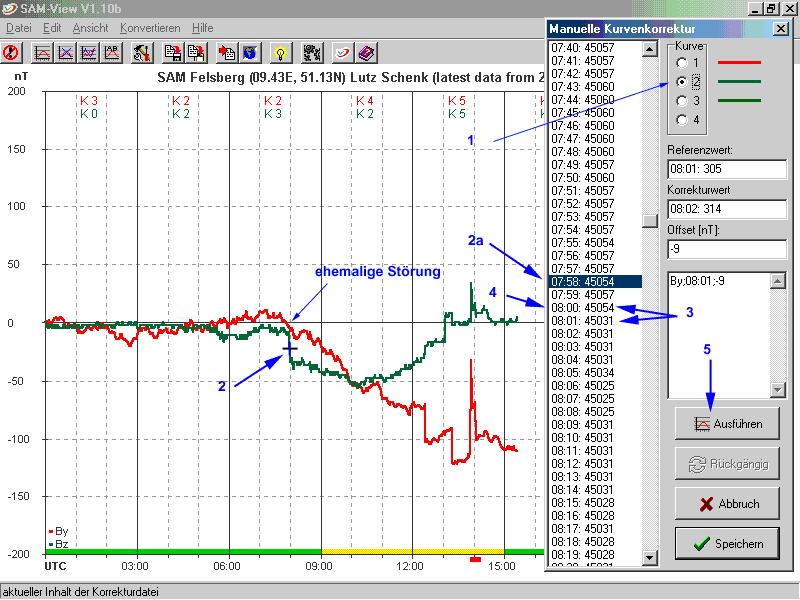Select list row 07:58: 45054
Viewport: 800px width, 600px height.
pyautogui.click(x=595, y=282)
